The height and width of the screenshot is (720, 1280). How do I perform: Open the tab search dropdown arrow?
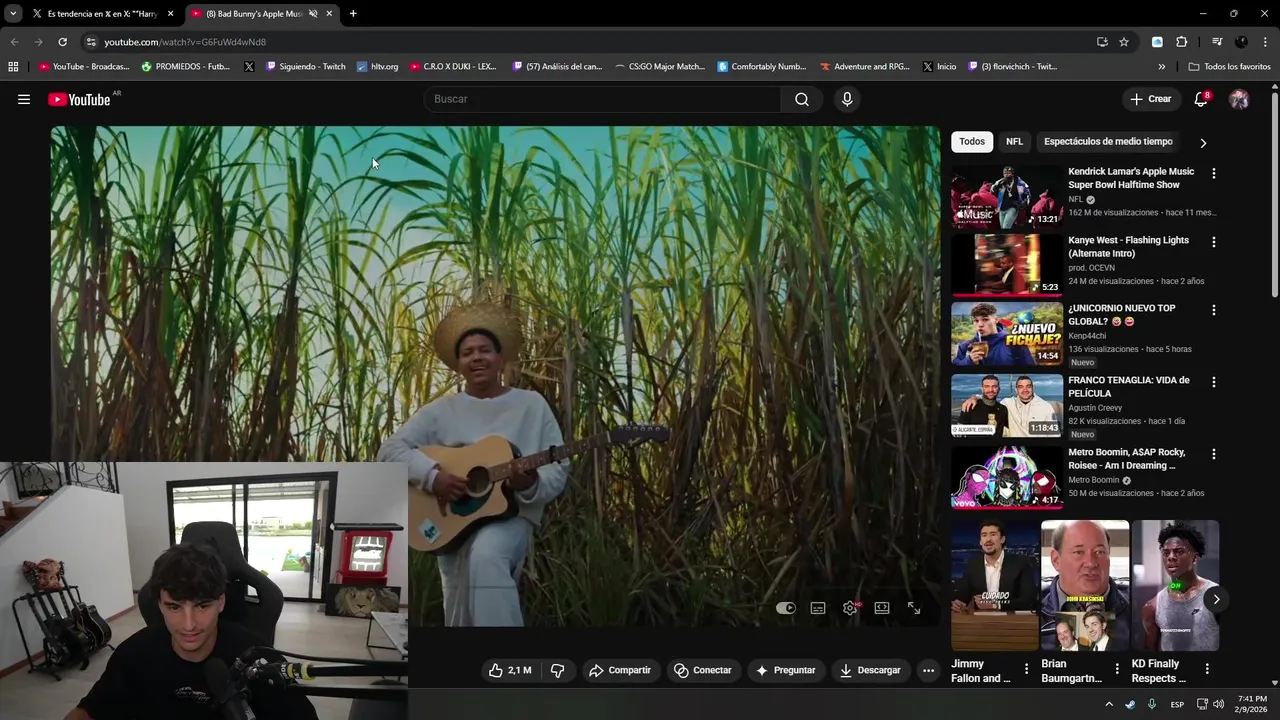(x=13, y=14)
